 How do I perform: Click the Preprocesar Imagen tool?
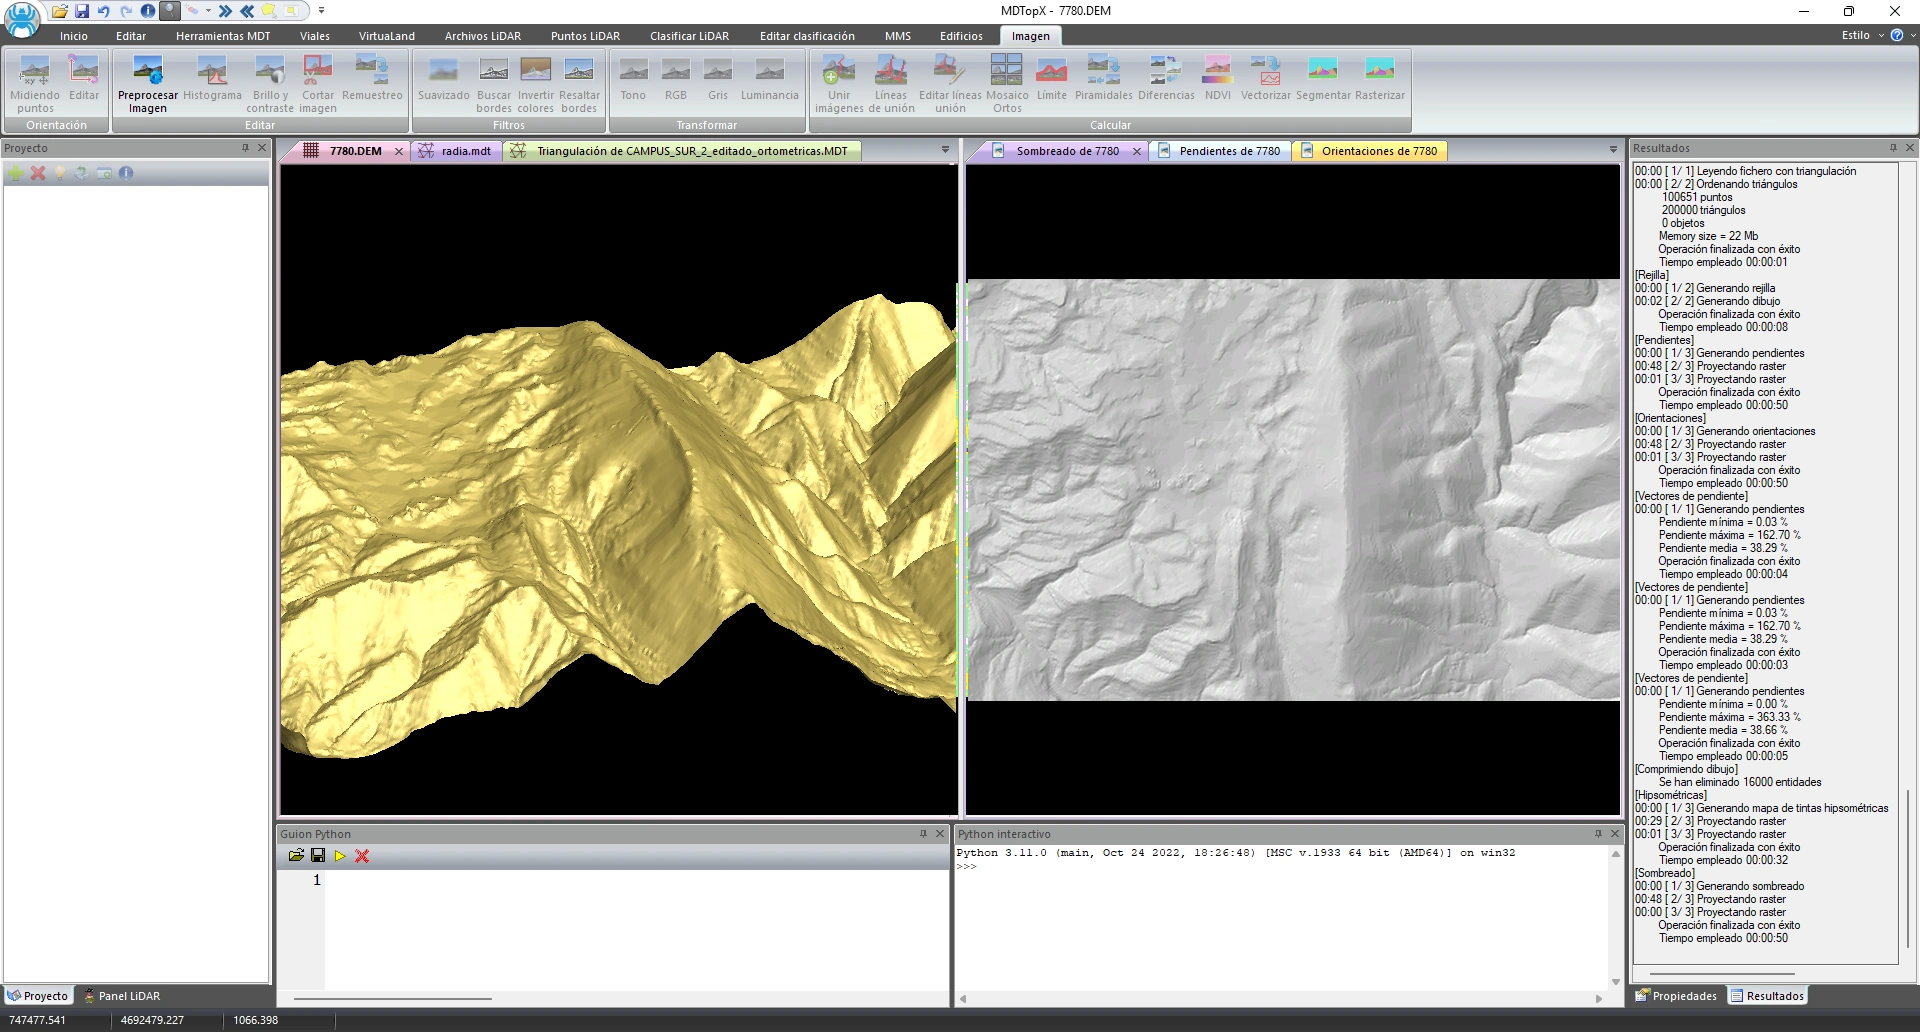148,83
